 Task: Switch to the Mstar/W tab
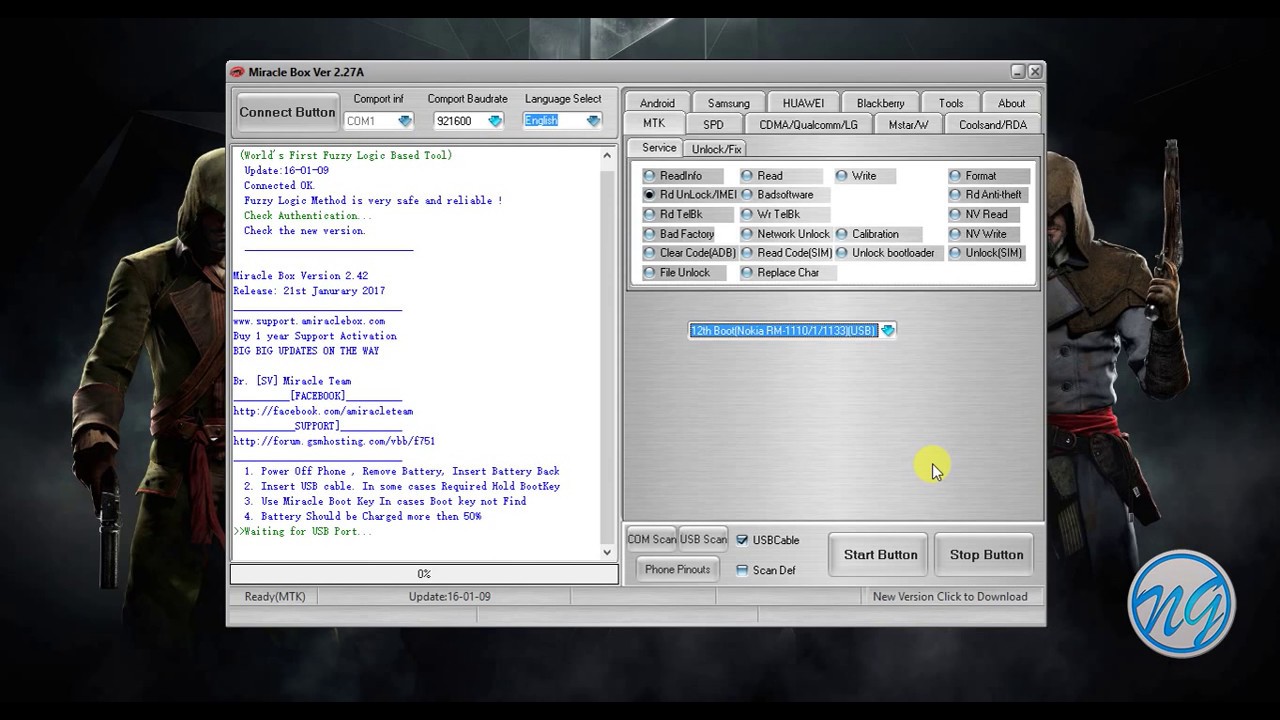[908, 125]
